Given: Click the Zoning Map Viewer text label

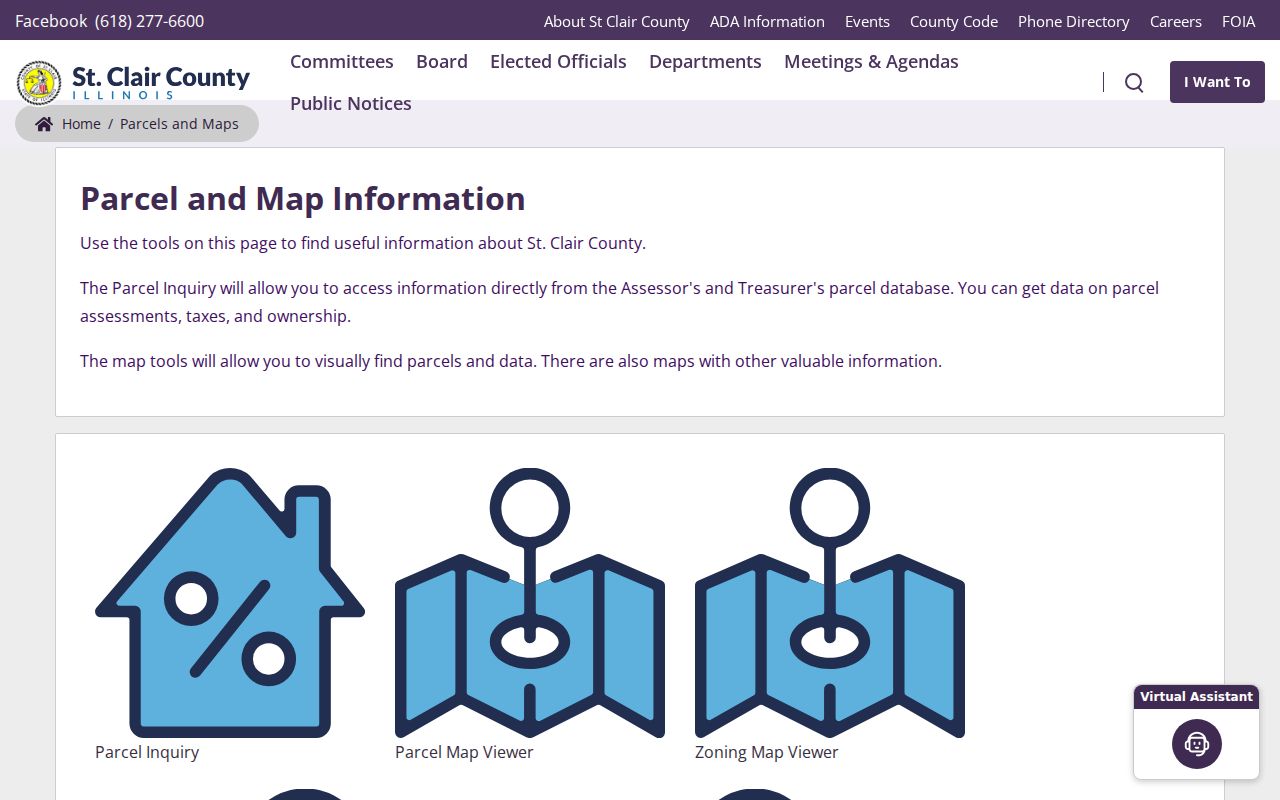Looking at the screenshot, I should 767,752.
